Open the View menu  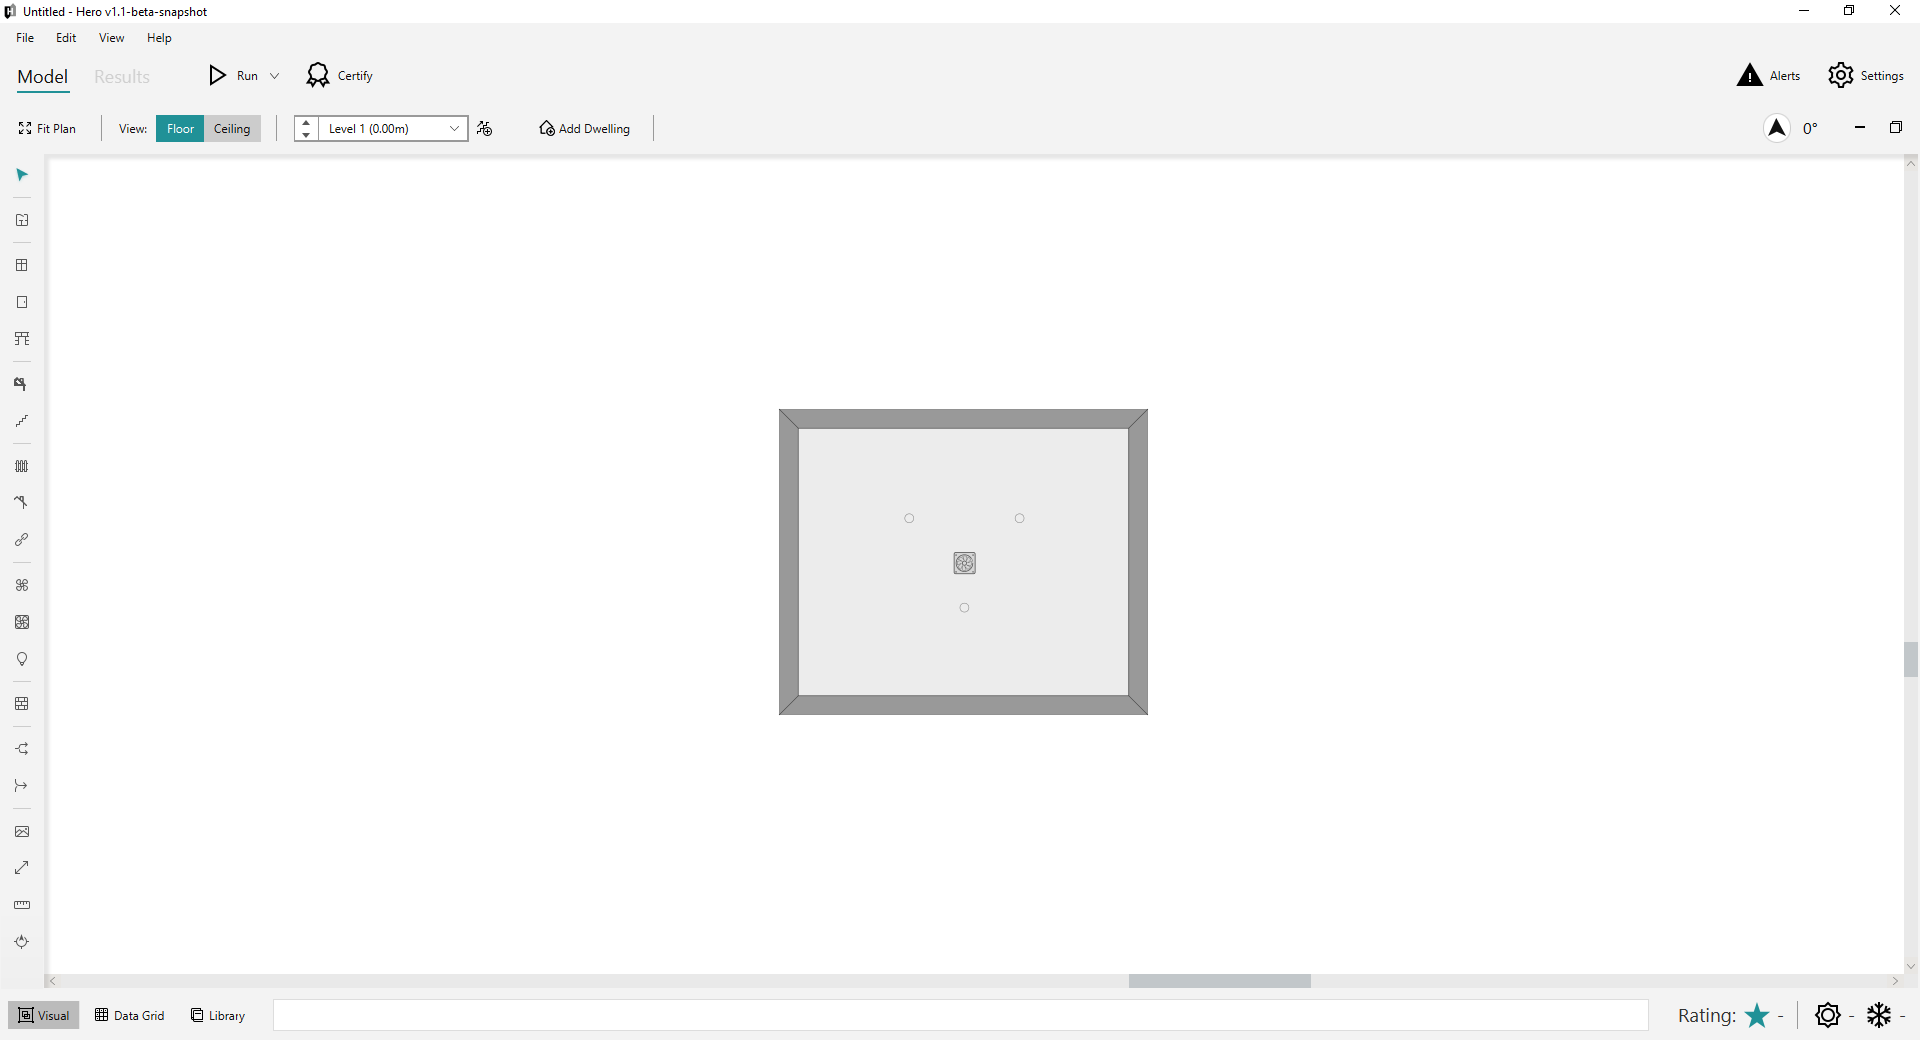(111, 38)
